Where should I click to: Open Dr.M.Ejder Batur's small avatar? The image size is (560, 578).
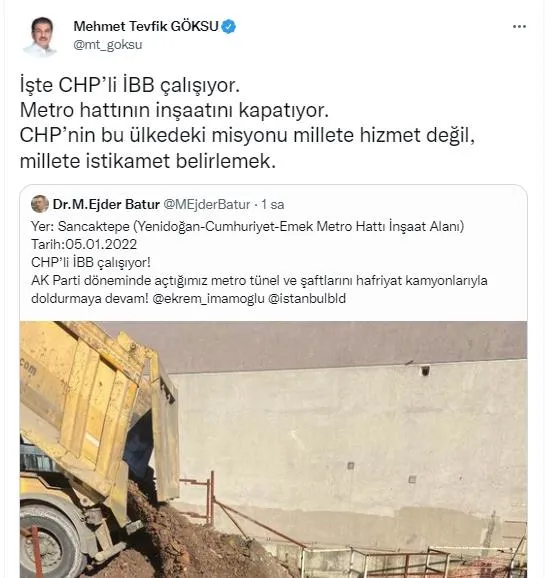tap(40, 204)
